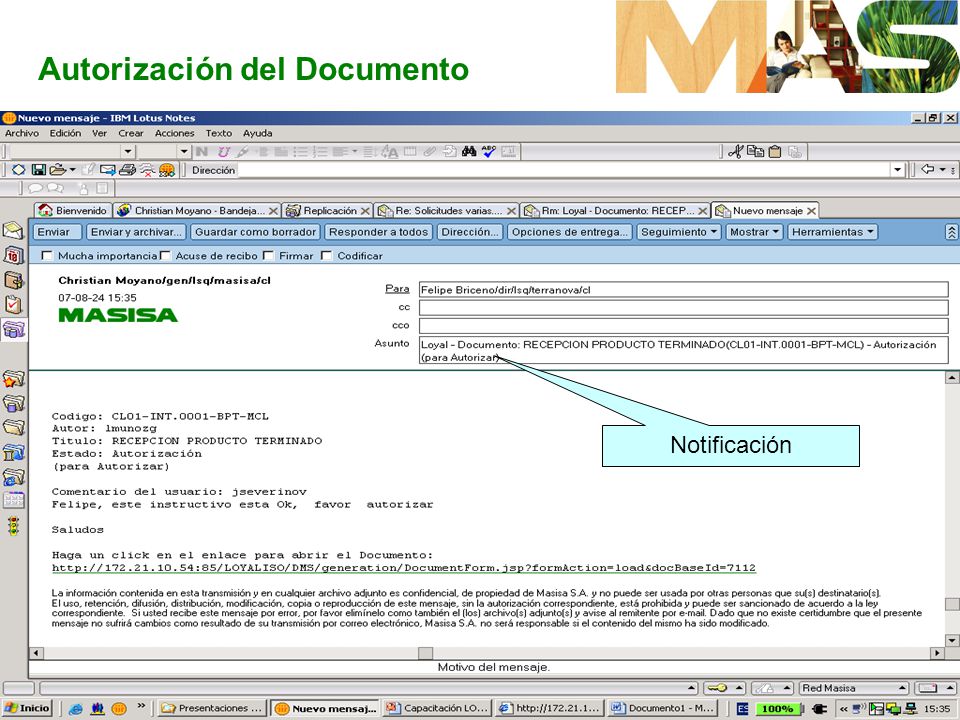The width and height of the screenshot is (960, 720).
Task: Click the globe icon in navigation toolbar
Action: [167, 170]
